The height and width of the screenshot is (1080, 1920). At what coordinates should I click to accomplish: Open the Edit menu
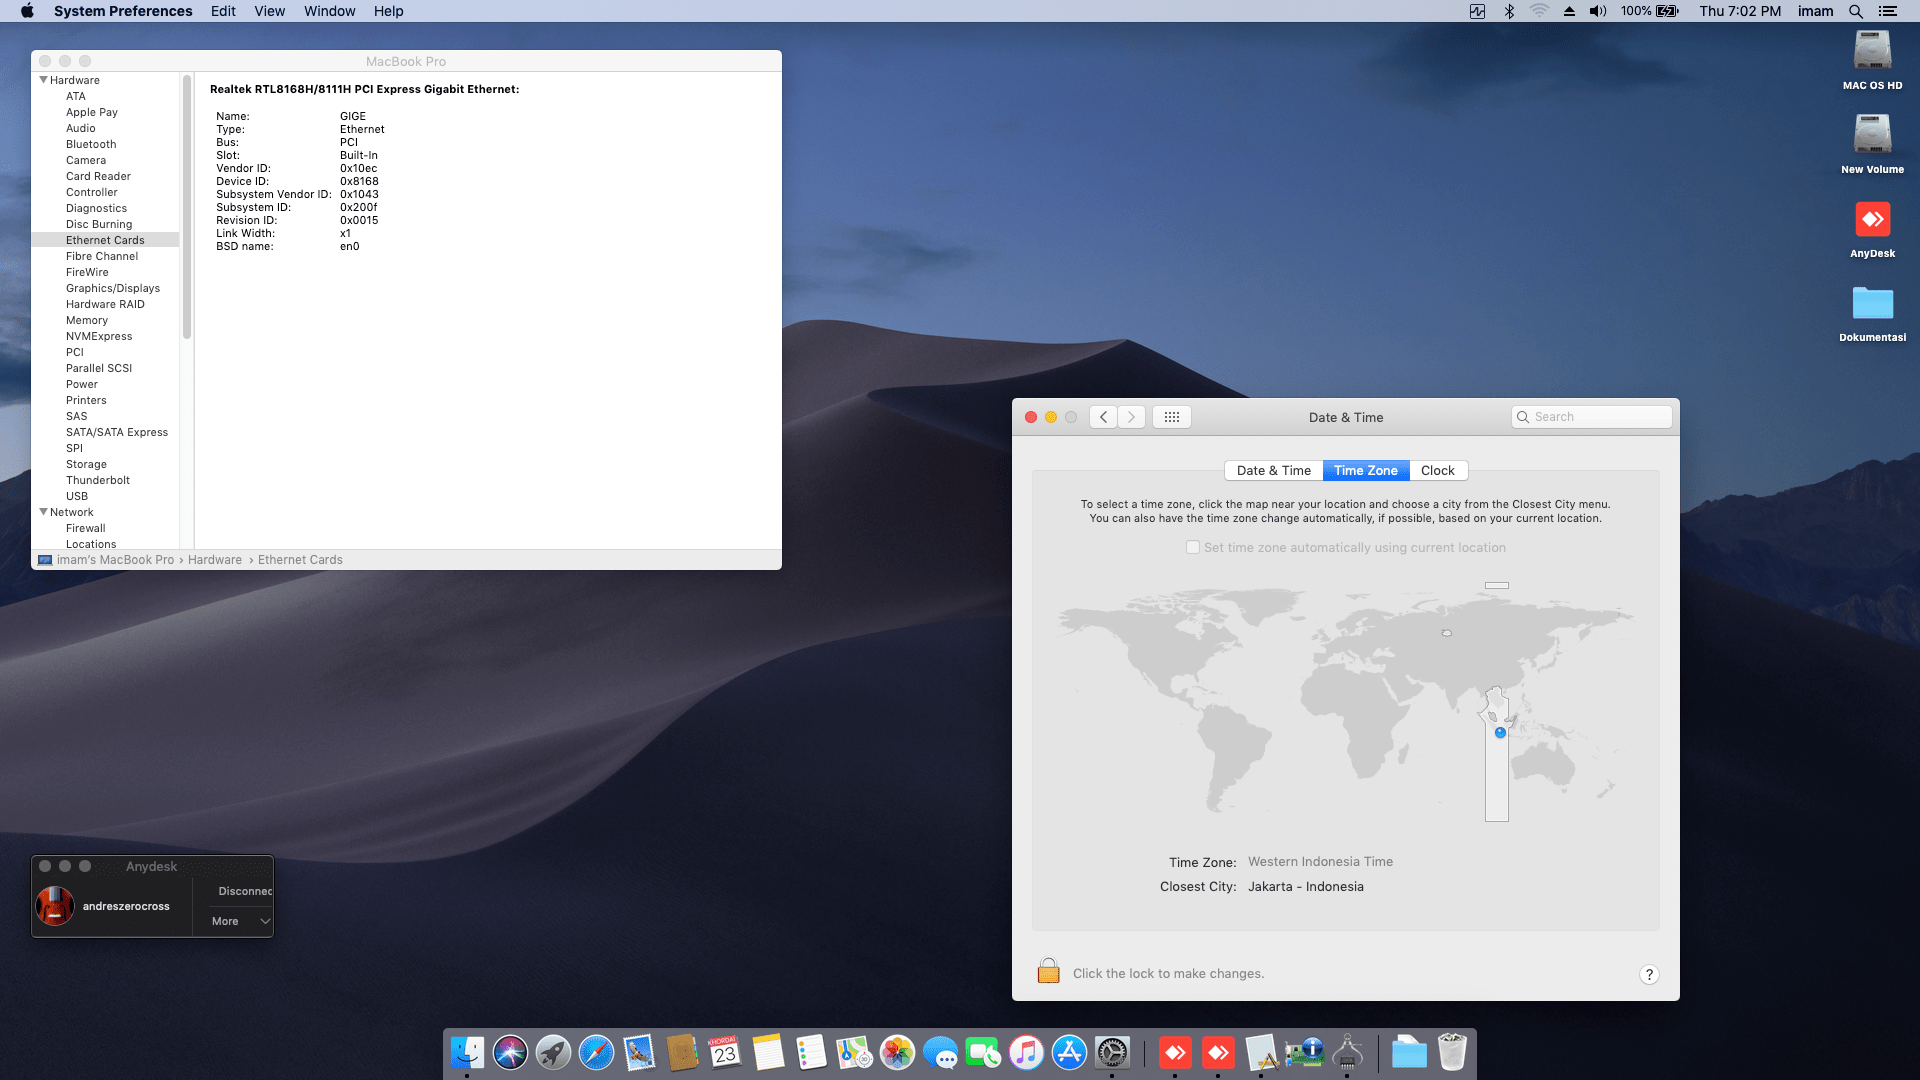(223, 11)
